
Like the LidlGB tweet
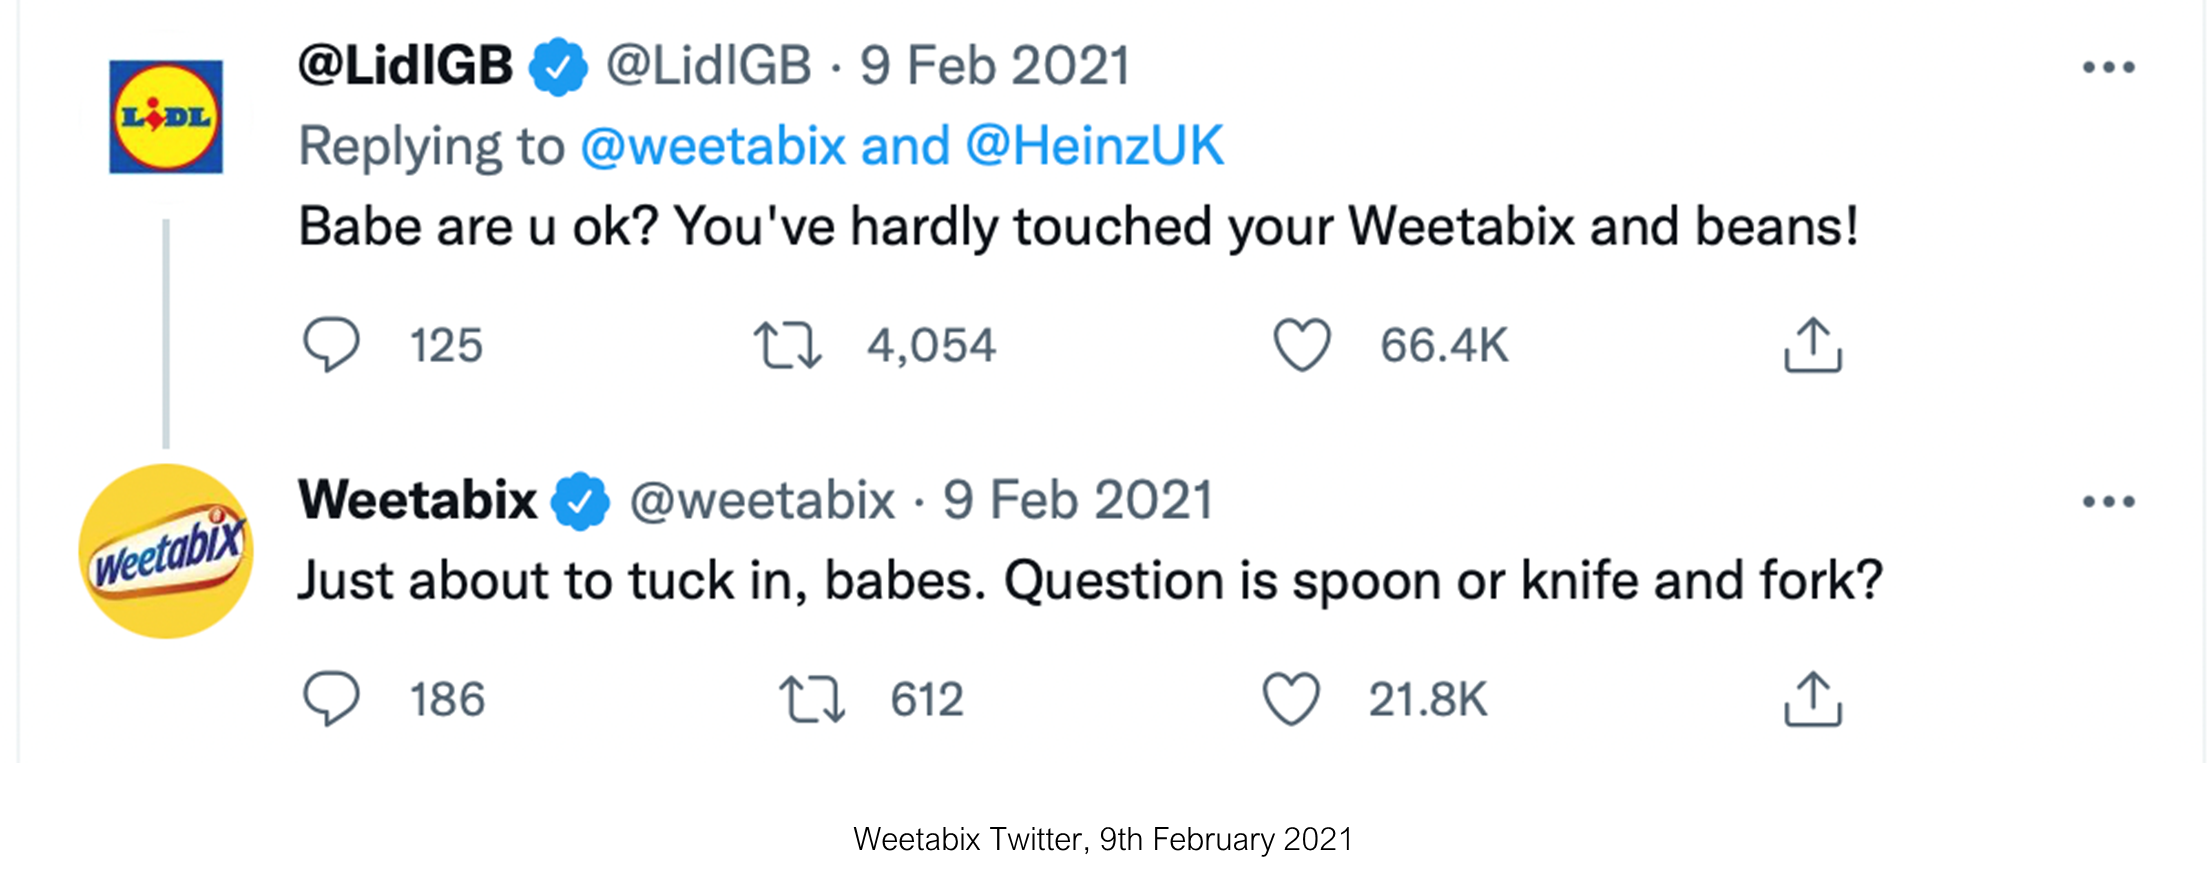tap(1301, 345)
